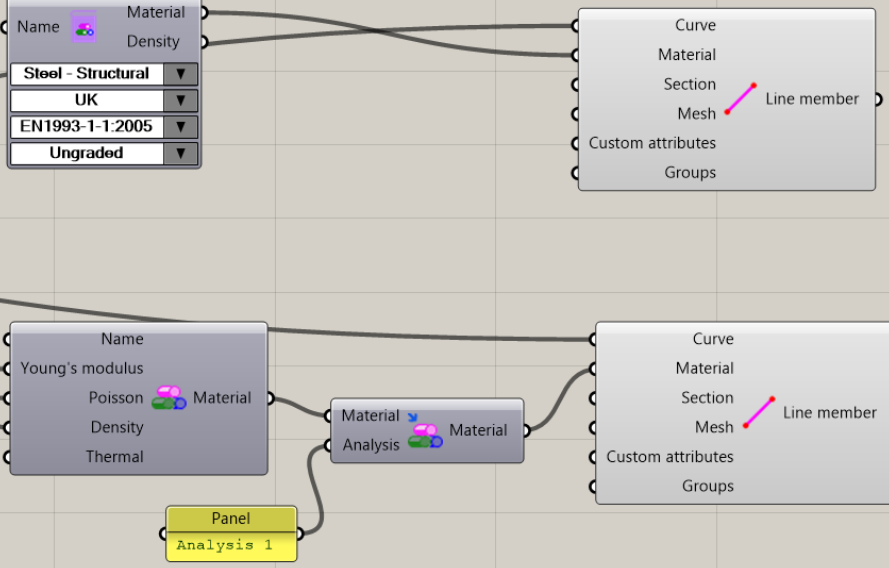Click the Analysis input on the material modifier

click(329, 445)
